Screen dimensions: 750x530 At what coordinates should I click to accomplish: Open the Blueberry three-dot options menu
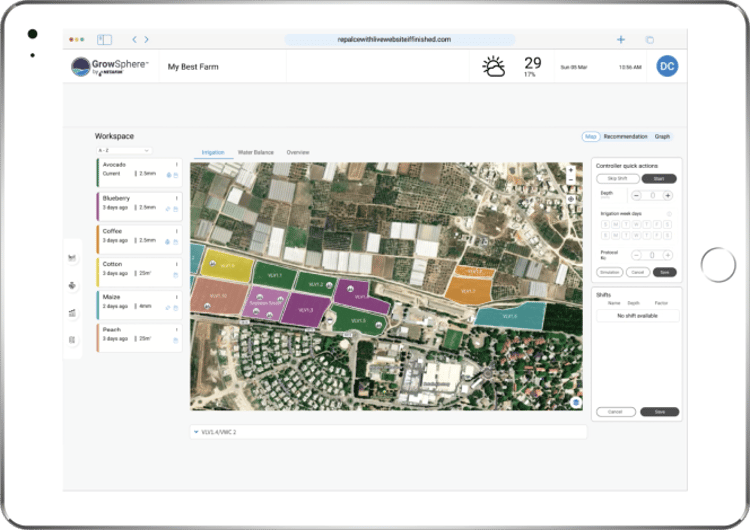click(x=177, y=198)
